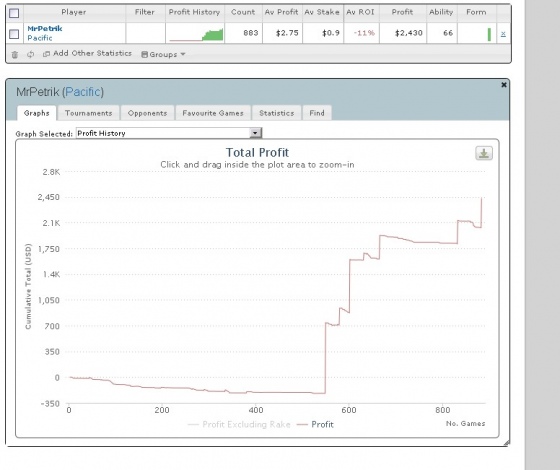
Task: Click the Profit History sparkline thumbnail
Action: coord(196,34)
